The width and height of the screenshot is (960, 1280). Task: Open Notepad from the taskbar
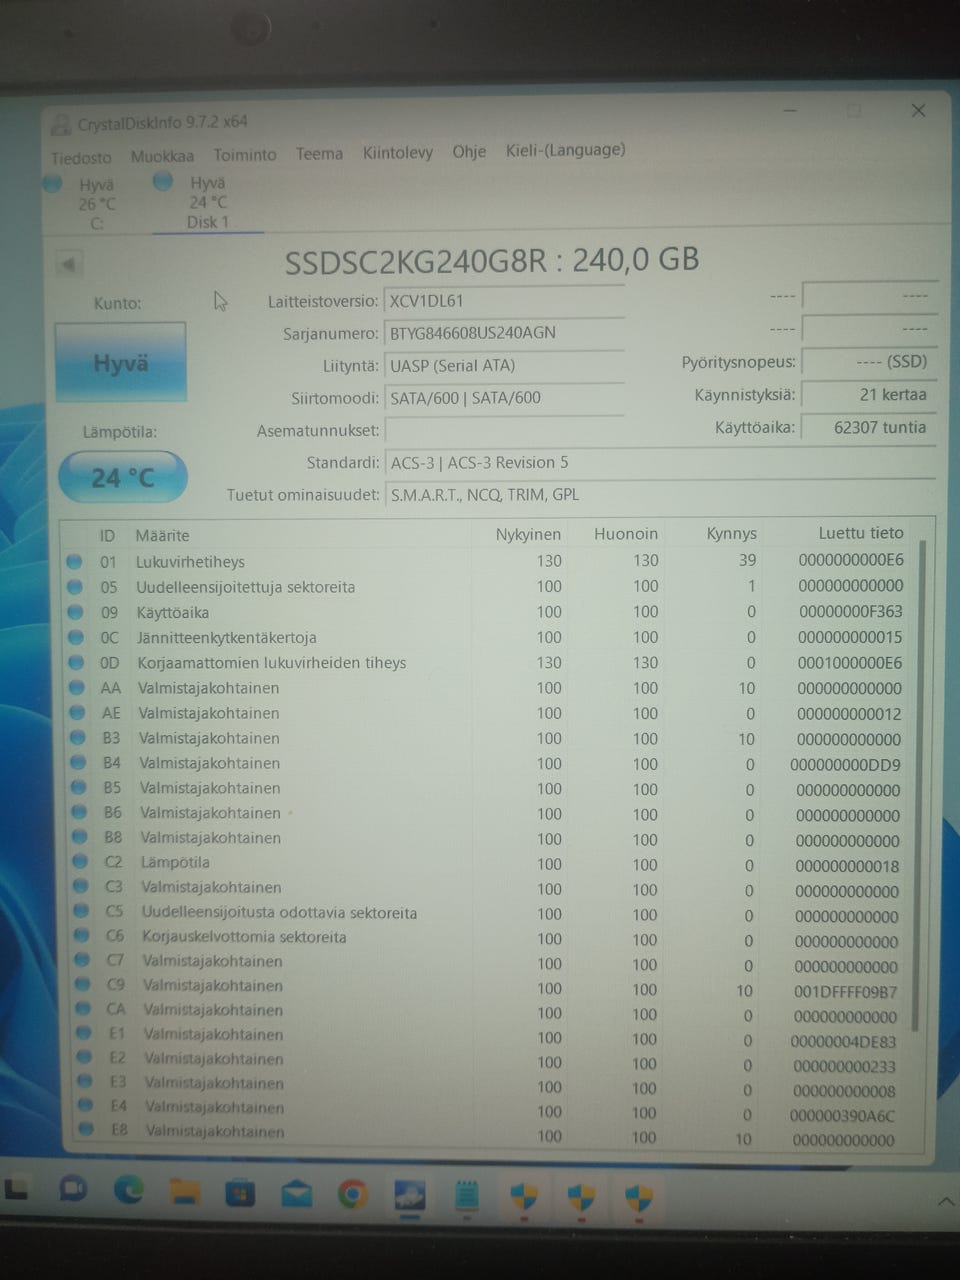[x=466, y=1197]
